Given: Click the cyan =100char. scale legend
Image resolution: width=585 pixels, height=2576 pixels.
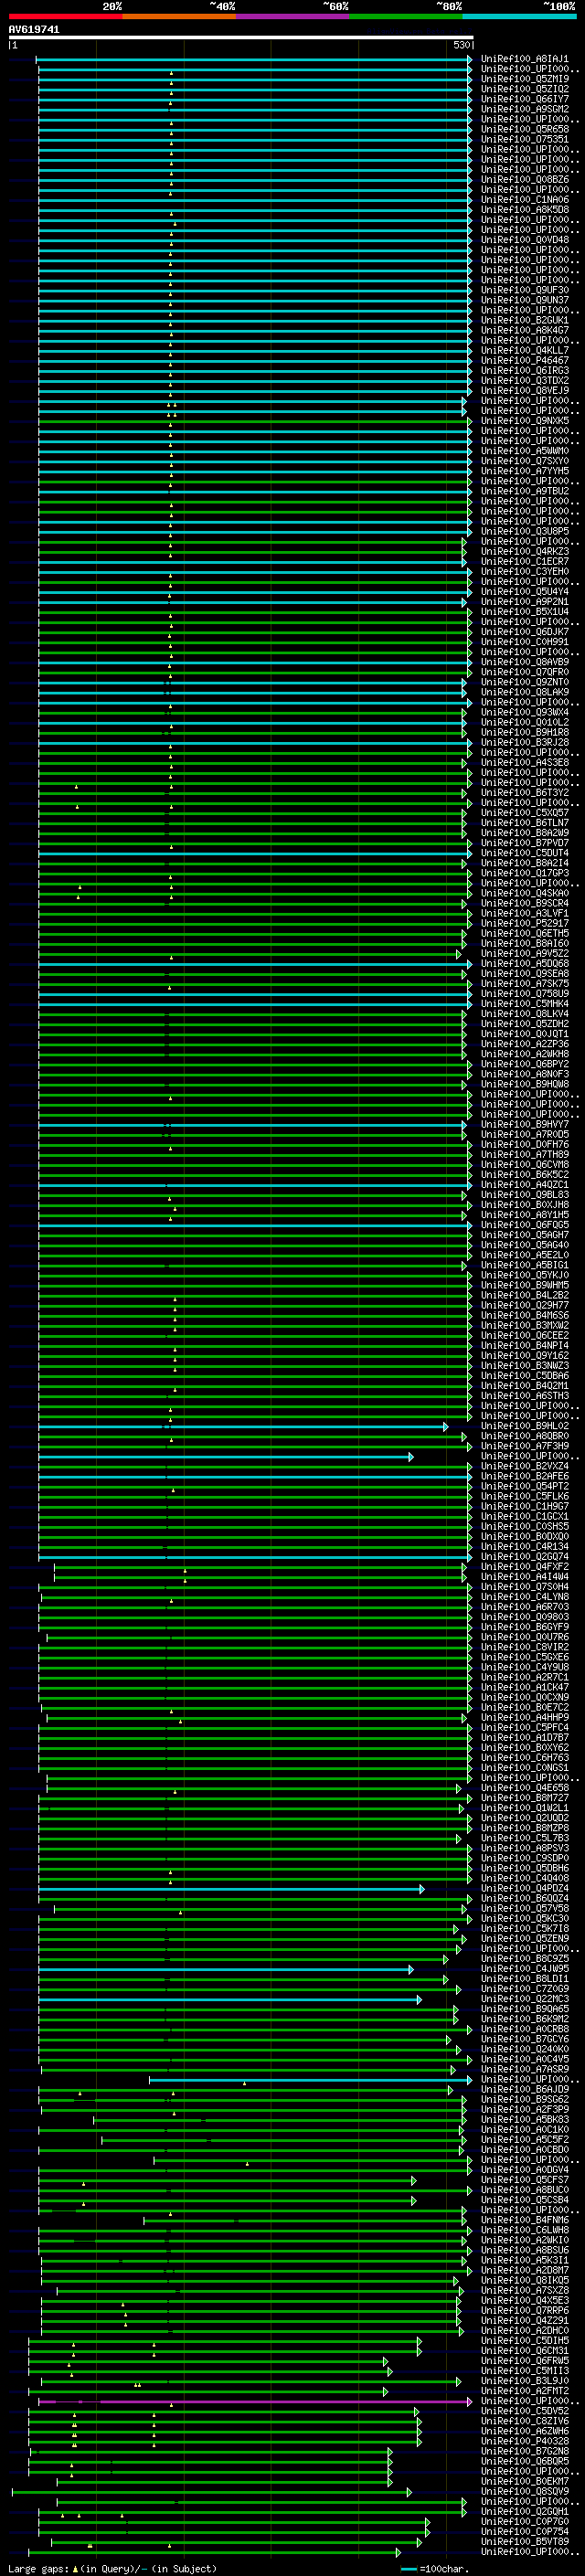Looking at the screenshot, I should [x=435, y=2569].
